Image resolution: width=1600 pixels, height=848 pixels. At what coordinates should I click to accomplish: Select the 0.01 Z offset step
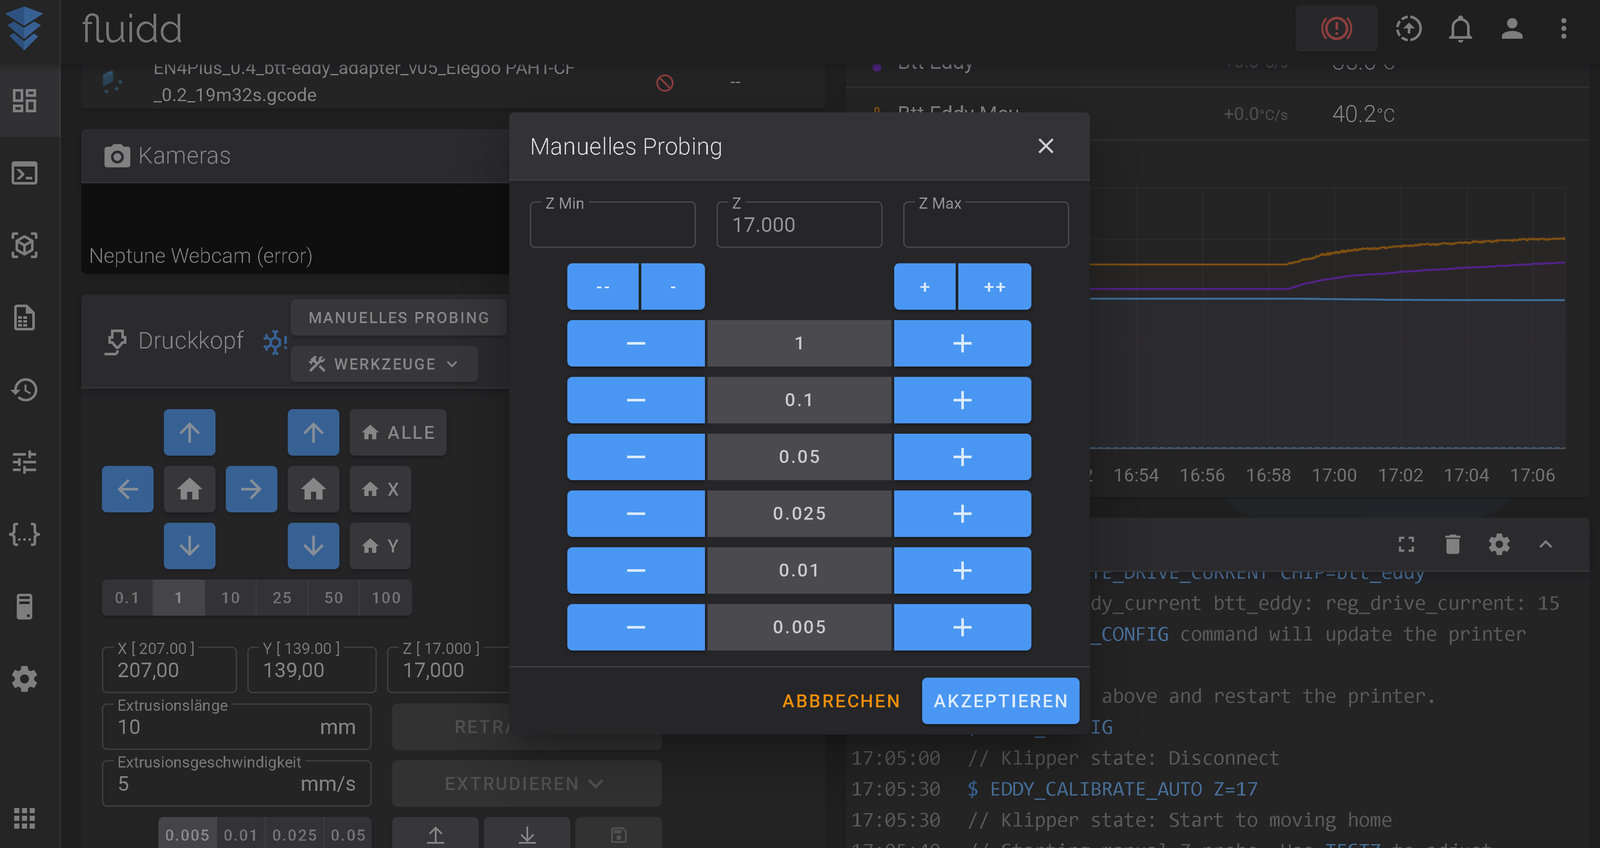point(241,835)
